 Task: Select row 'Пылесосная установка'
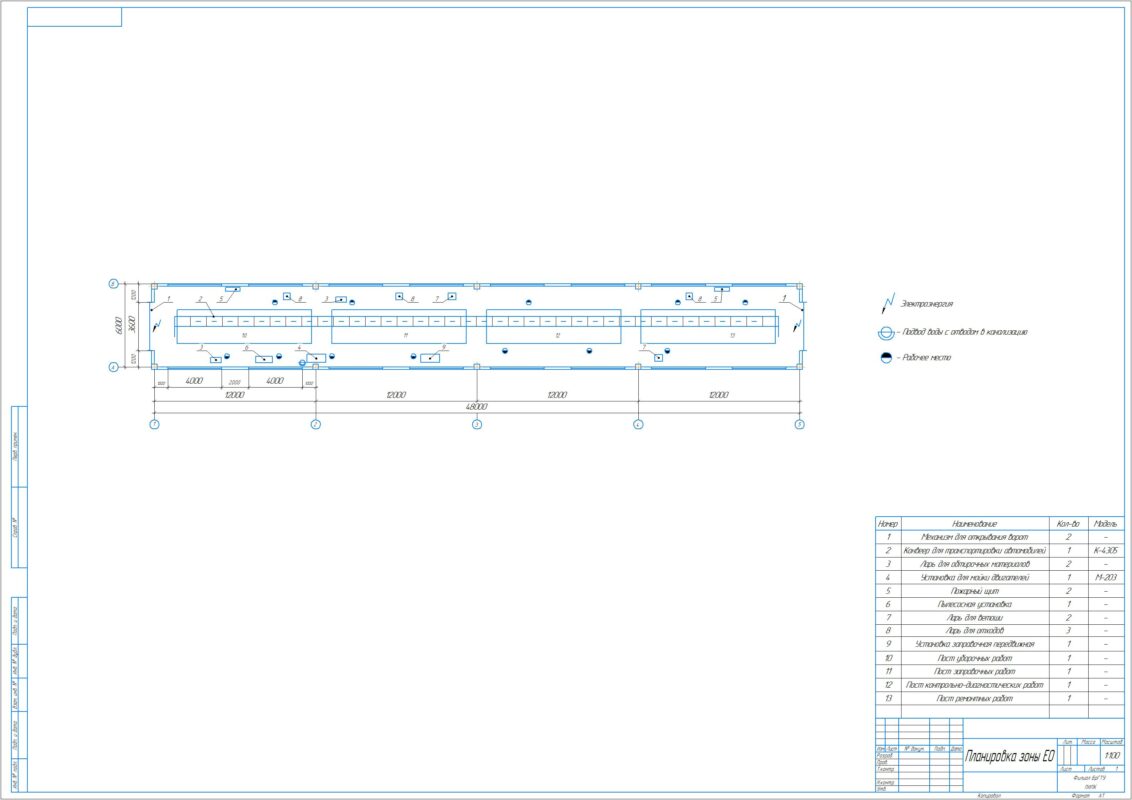tap(1000, 604)
